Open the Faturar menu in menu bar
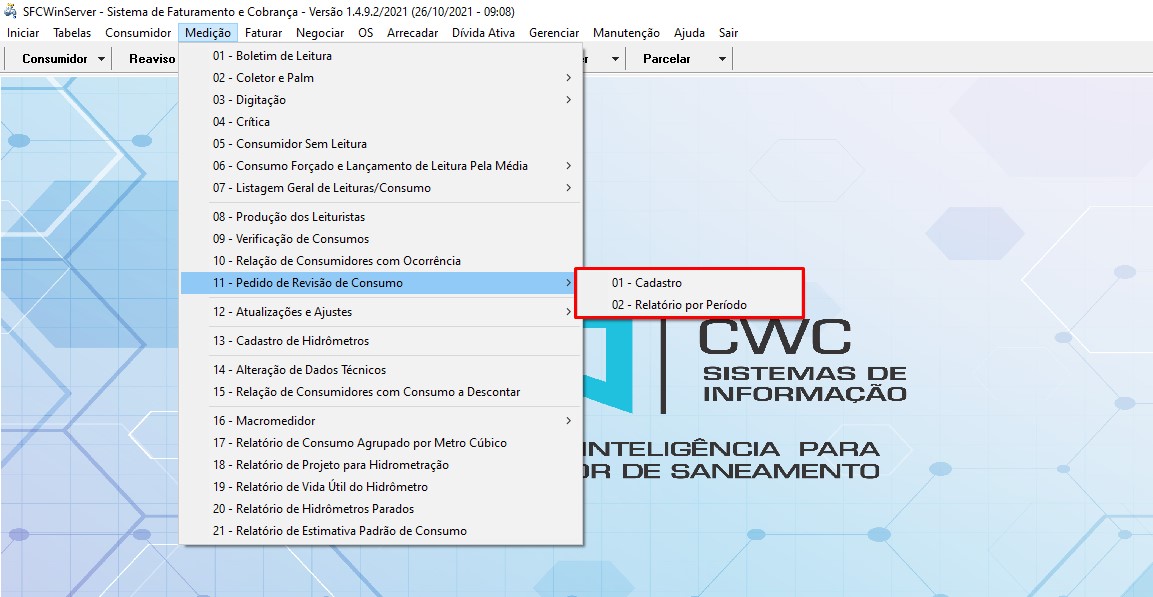1153x597 pixels. point(264,33)
